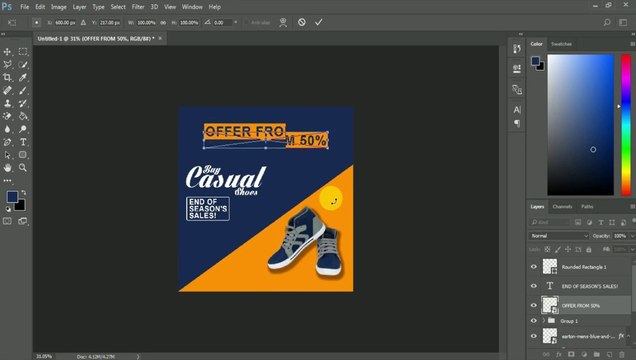
Task: Expand the shoe layer effects arrow
Action: coord(629,336)
